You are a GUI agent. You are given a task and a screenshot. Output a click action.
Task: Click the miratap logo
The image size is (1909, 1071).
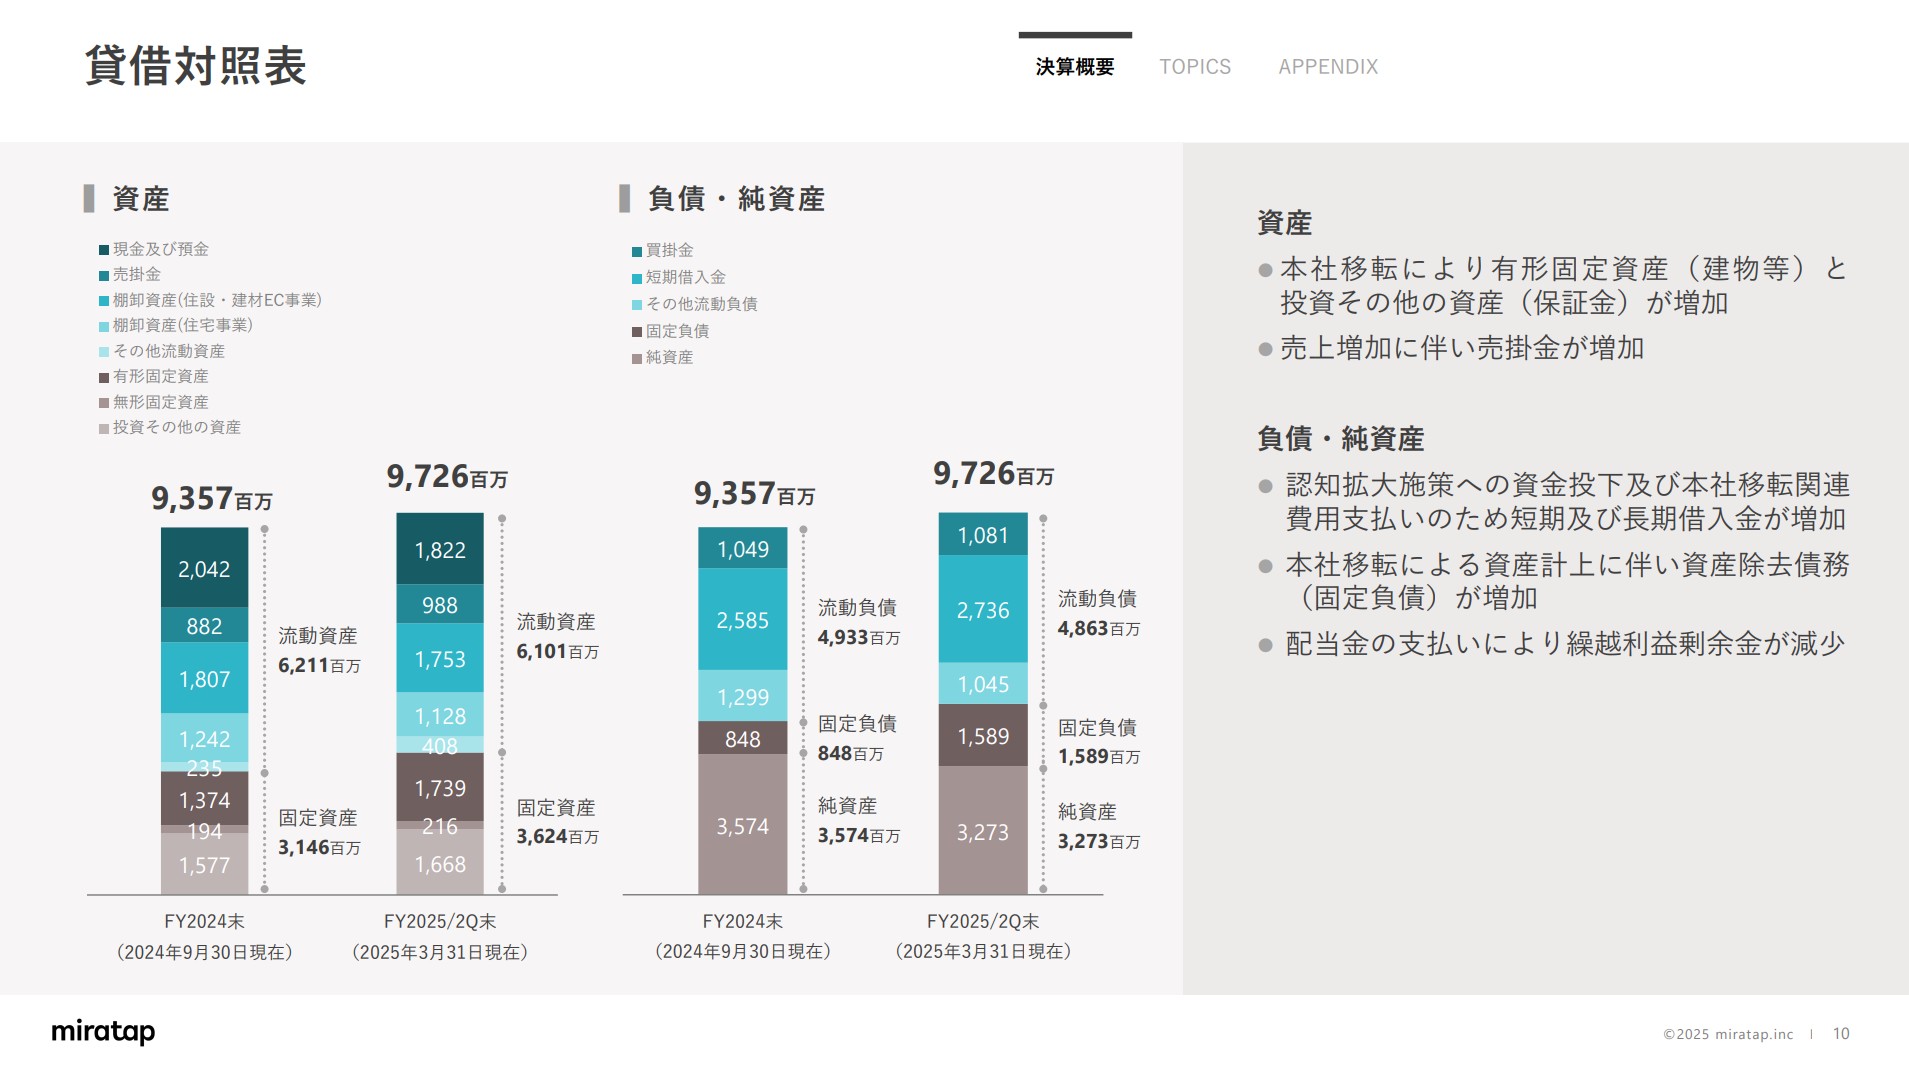pyautogui.click(x=103, y=1032)
